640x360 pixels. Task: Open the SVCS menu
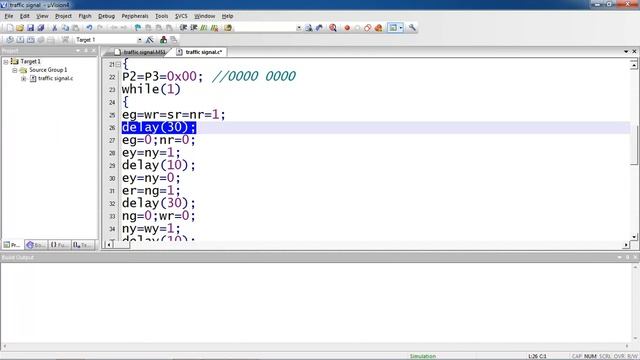[x=181, y=16]
